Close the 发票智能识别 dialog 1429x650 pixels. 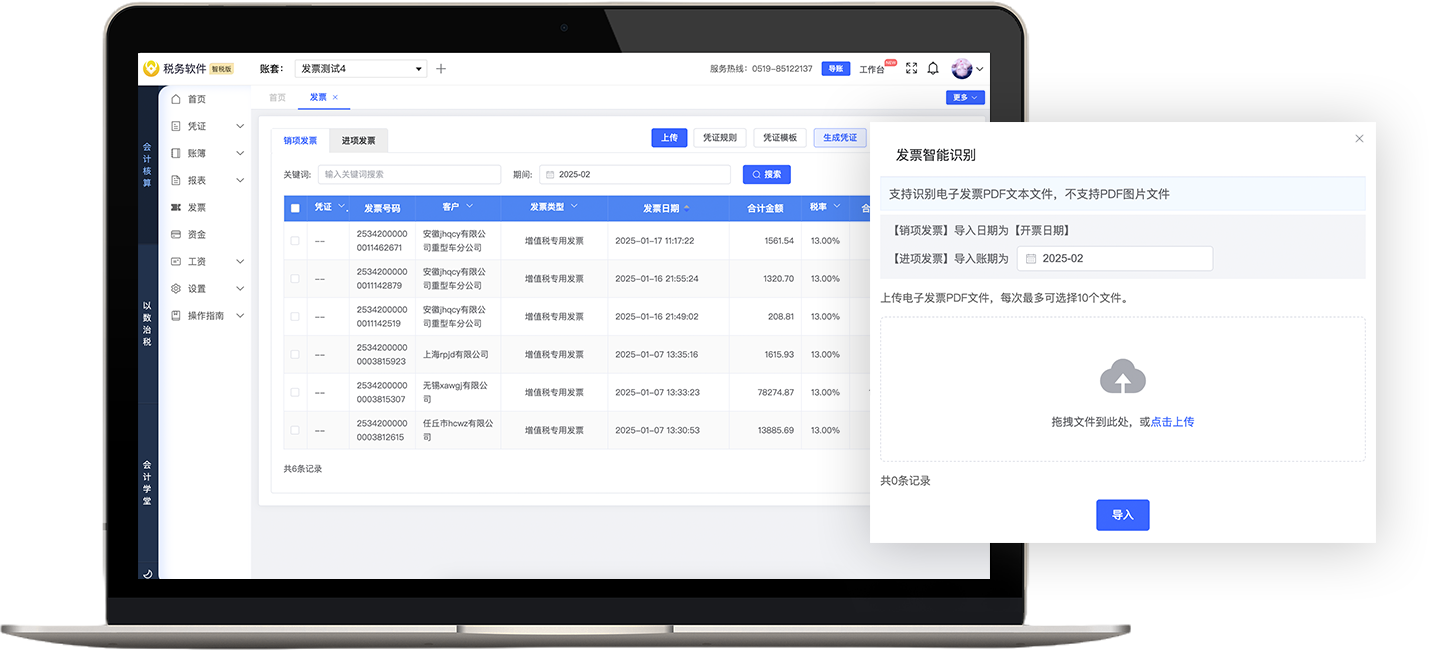[1359, 139]
